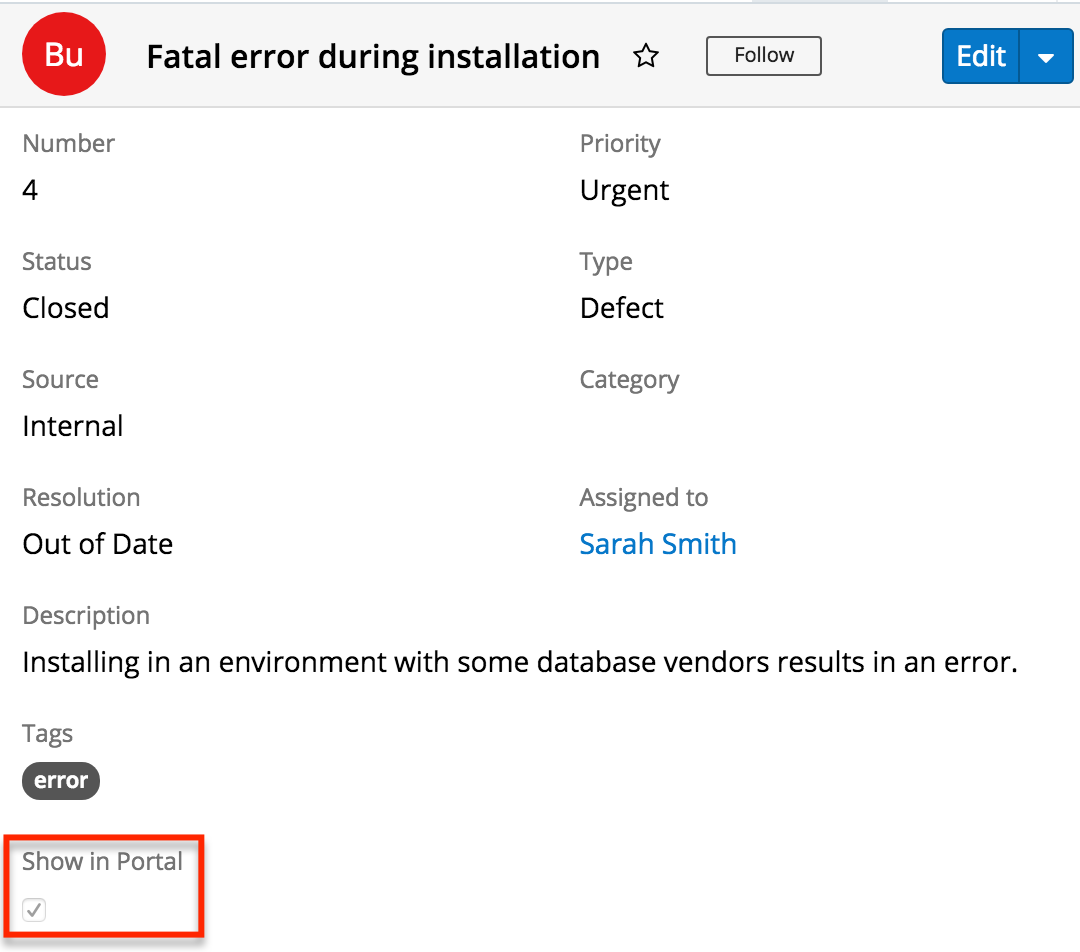Click the Follow button
1080x952 pixels.
(763, 56)
